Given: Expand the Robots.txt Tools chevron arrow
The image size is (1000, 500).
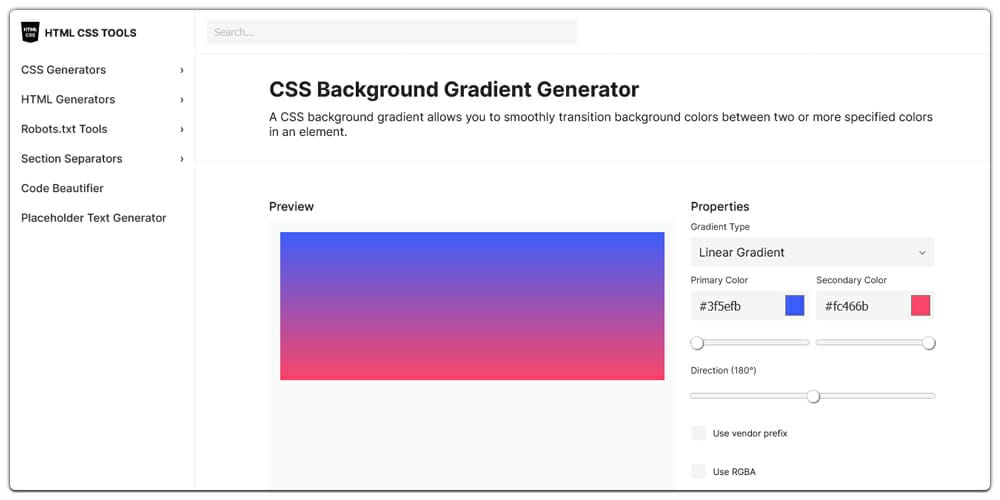Looking at the screenshot, I should click(182, 129).
